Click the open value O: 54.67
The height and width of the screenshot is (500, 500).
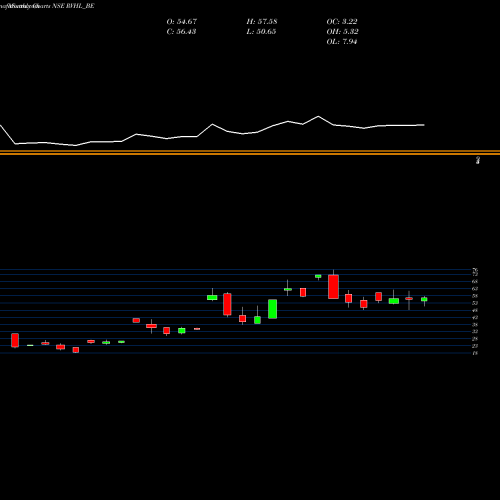(182, 22)
